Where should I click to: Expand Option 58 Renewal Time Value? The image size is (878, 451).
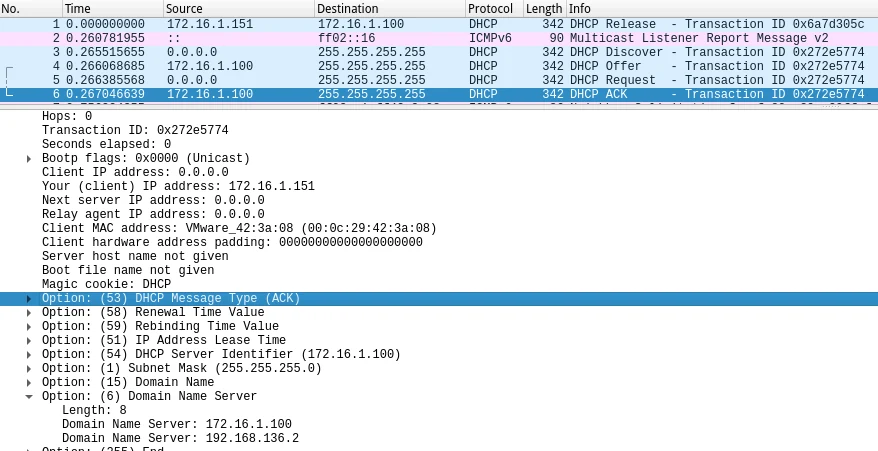point(29,313)
